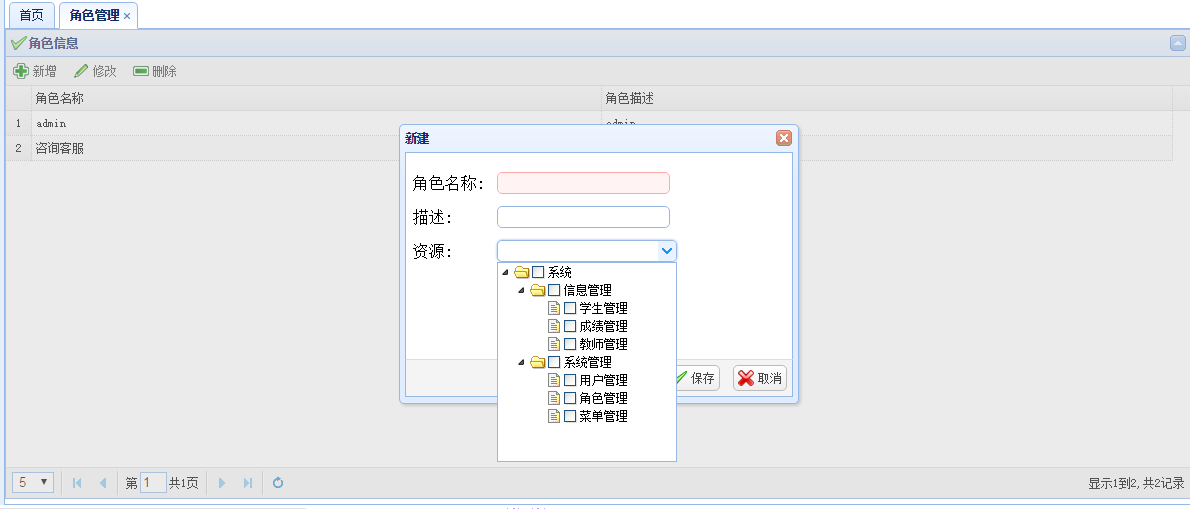Click the 系统 root tree label
The image size is (1190, 509).
(x=559, y=272)
